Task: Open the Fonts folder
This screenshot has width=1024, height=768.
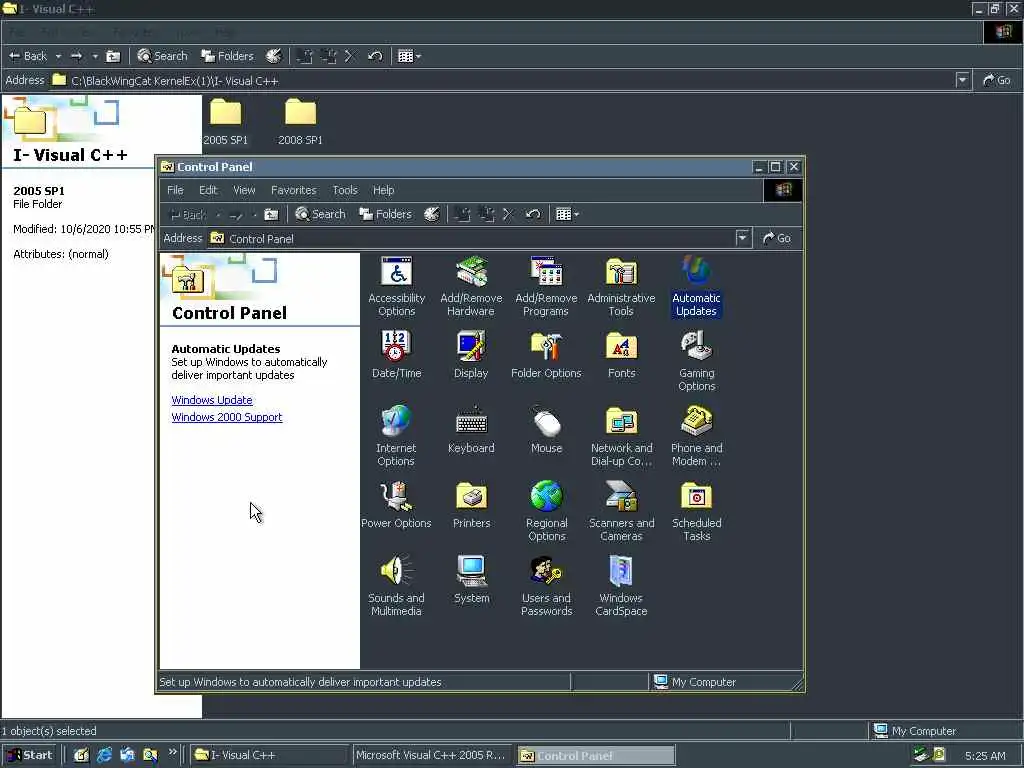Action: pyautogui.click(x=621, y=355)
